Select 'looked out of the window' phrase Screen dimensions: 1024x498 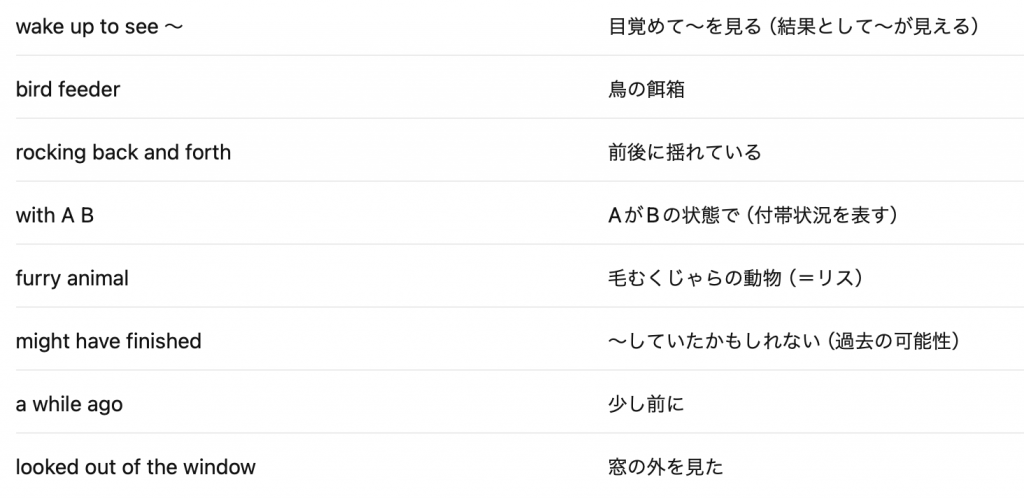coord(136,467)
